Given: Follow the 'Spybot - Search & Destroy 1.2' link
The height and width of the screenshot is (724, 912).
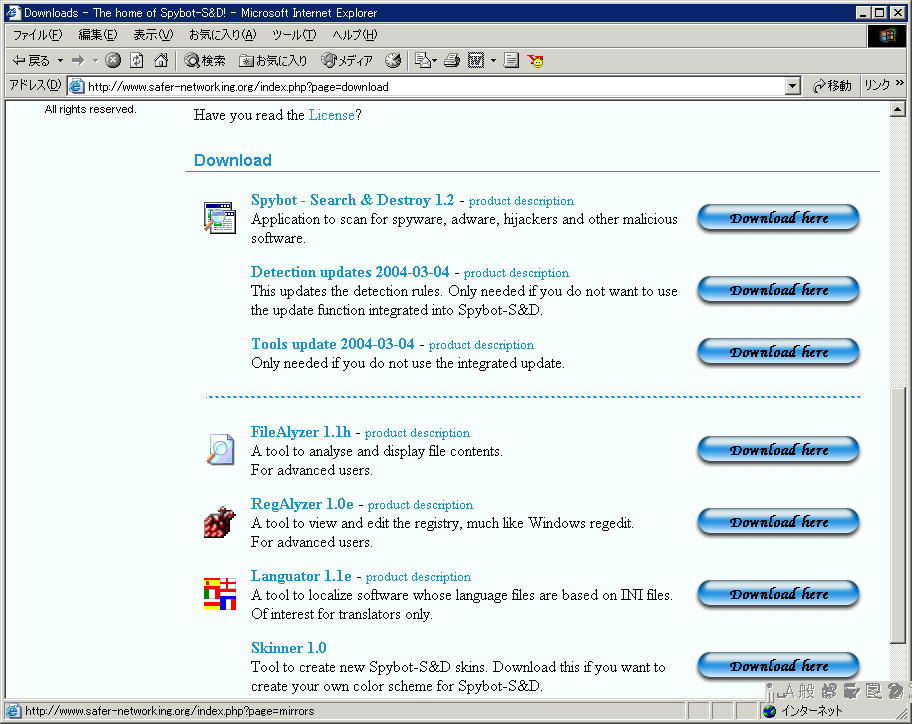Looking at the screenshot, I should [x=352, y=200].
